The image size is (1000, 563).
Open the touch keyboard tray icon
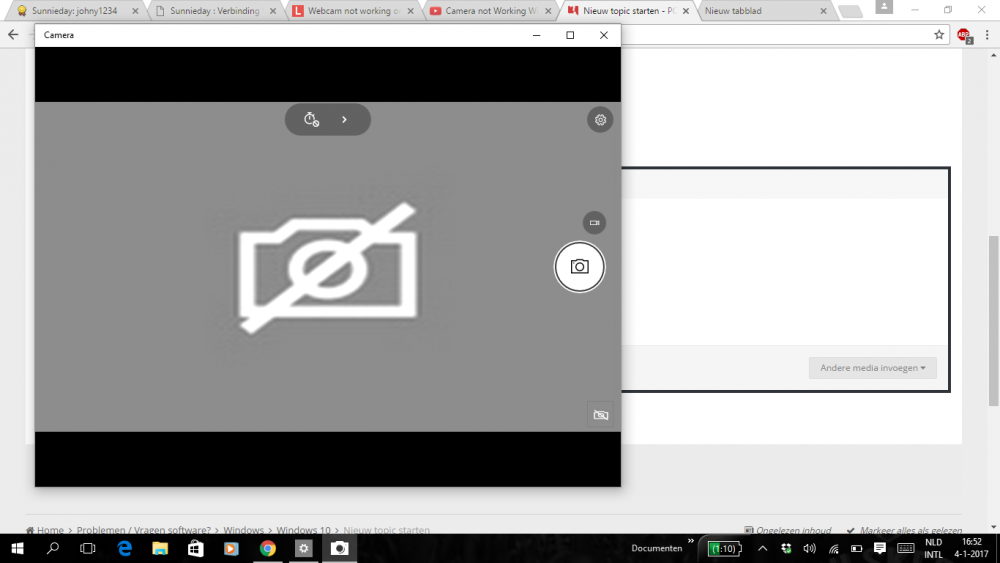click(906, 548)
